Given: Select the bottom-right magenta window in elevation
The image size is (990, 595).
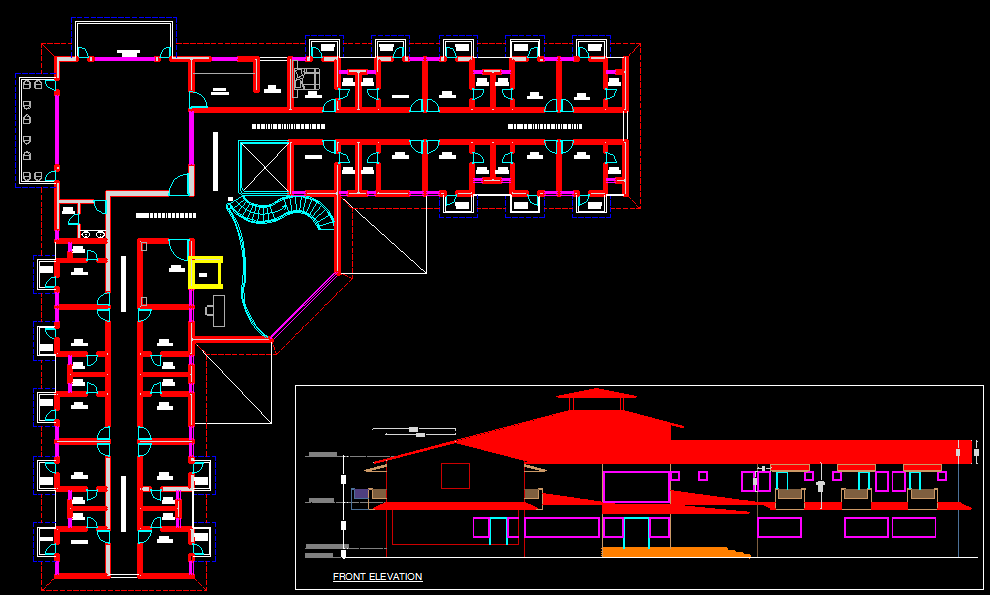Looking at the screenshot, I should pyautogui.click(x=914, y=527).
